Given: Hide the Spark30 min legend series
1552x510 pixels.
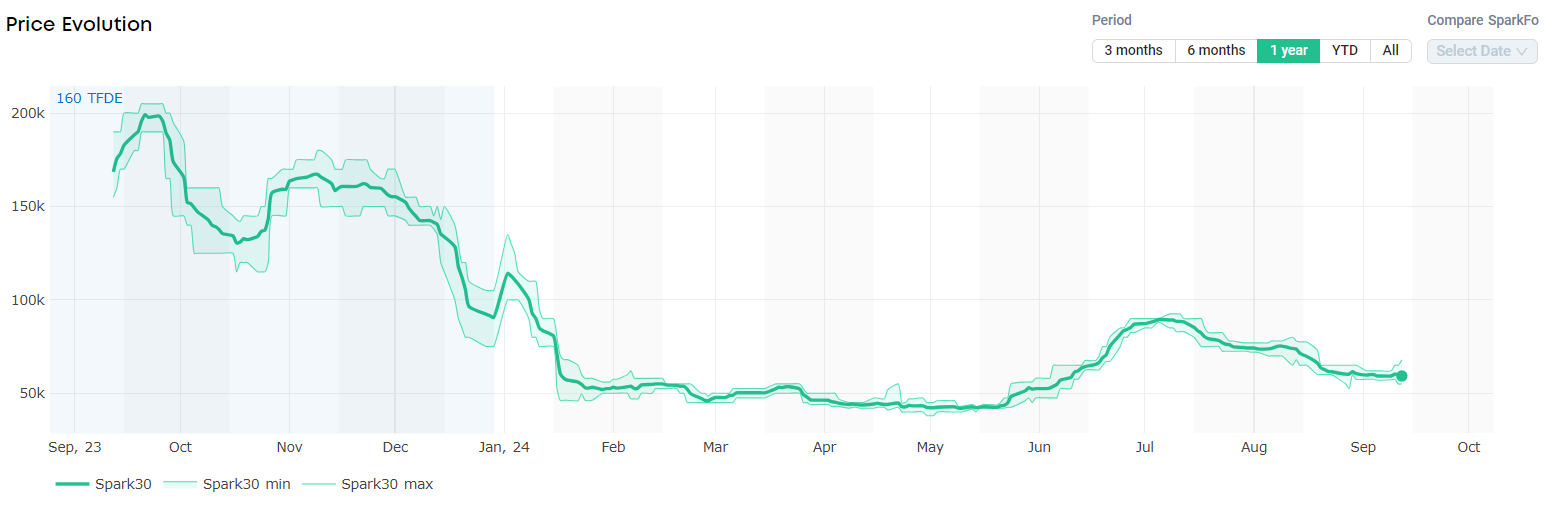Looking at the screenshot, I should [x=227, y=484].
